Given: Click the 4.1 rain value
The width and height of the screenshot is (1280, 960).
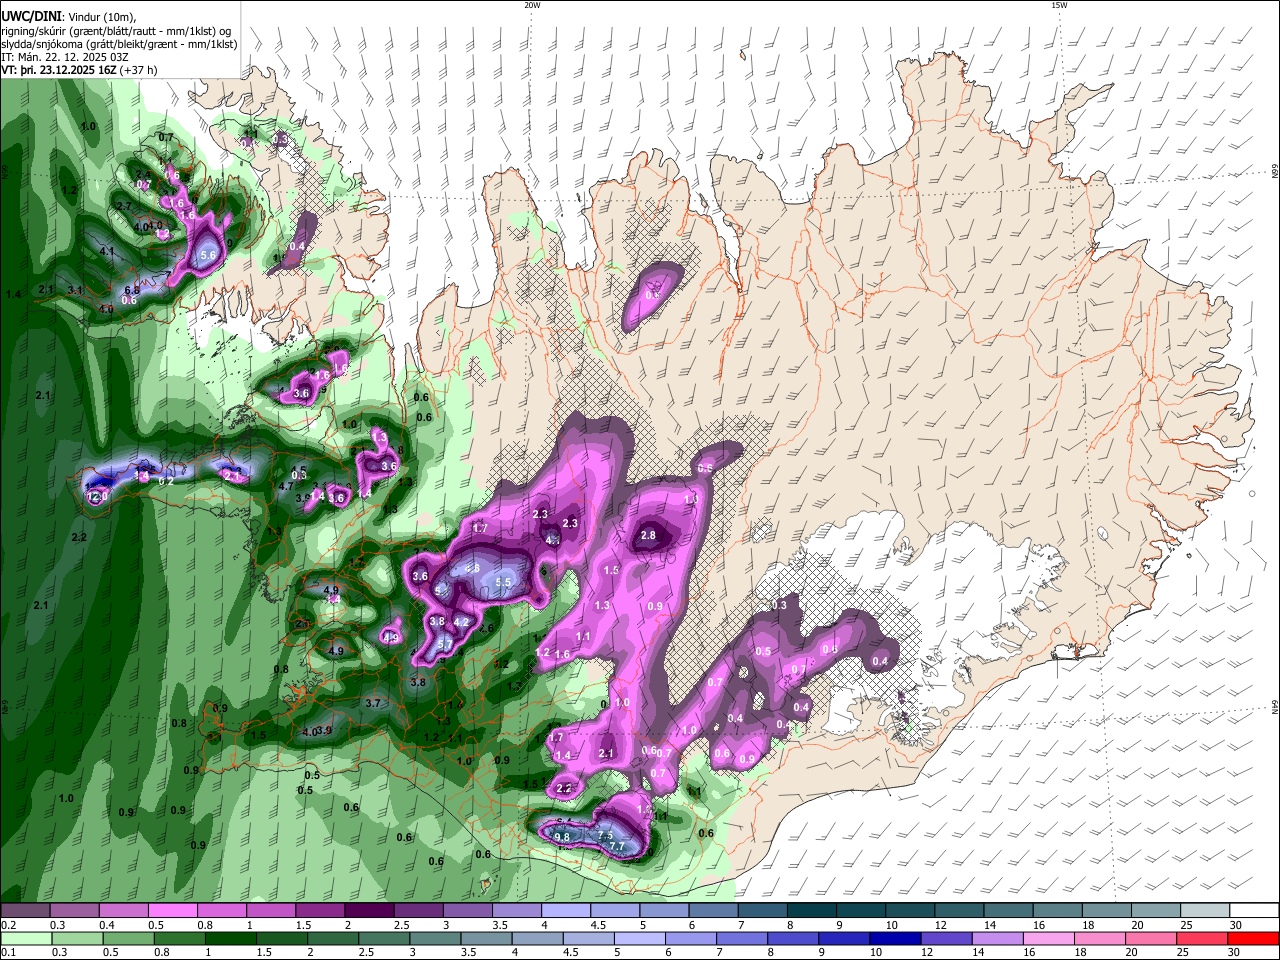Looking at the screenshot, I should click(x=107, y=252).
